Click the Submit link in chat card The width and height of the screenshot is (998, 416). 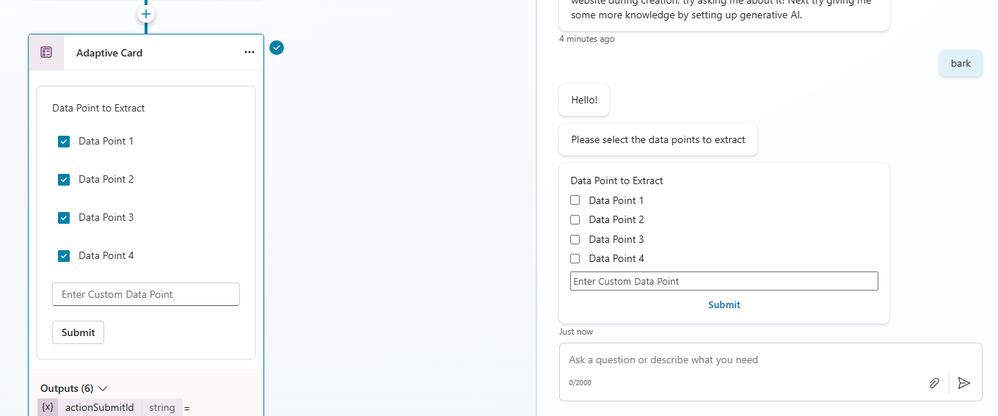(724, 304)
